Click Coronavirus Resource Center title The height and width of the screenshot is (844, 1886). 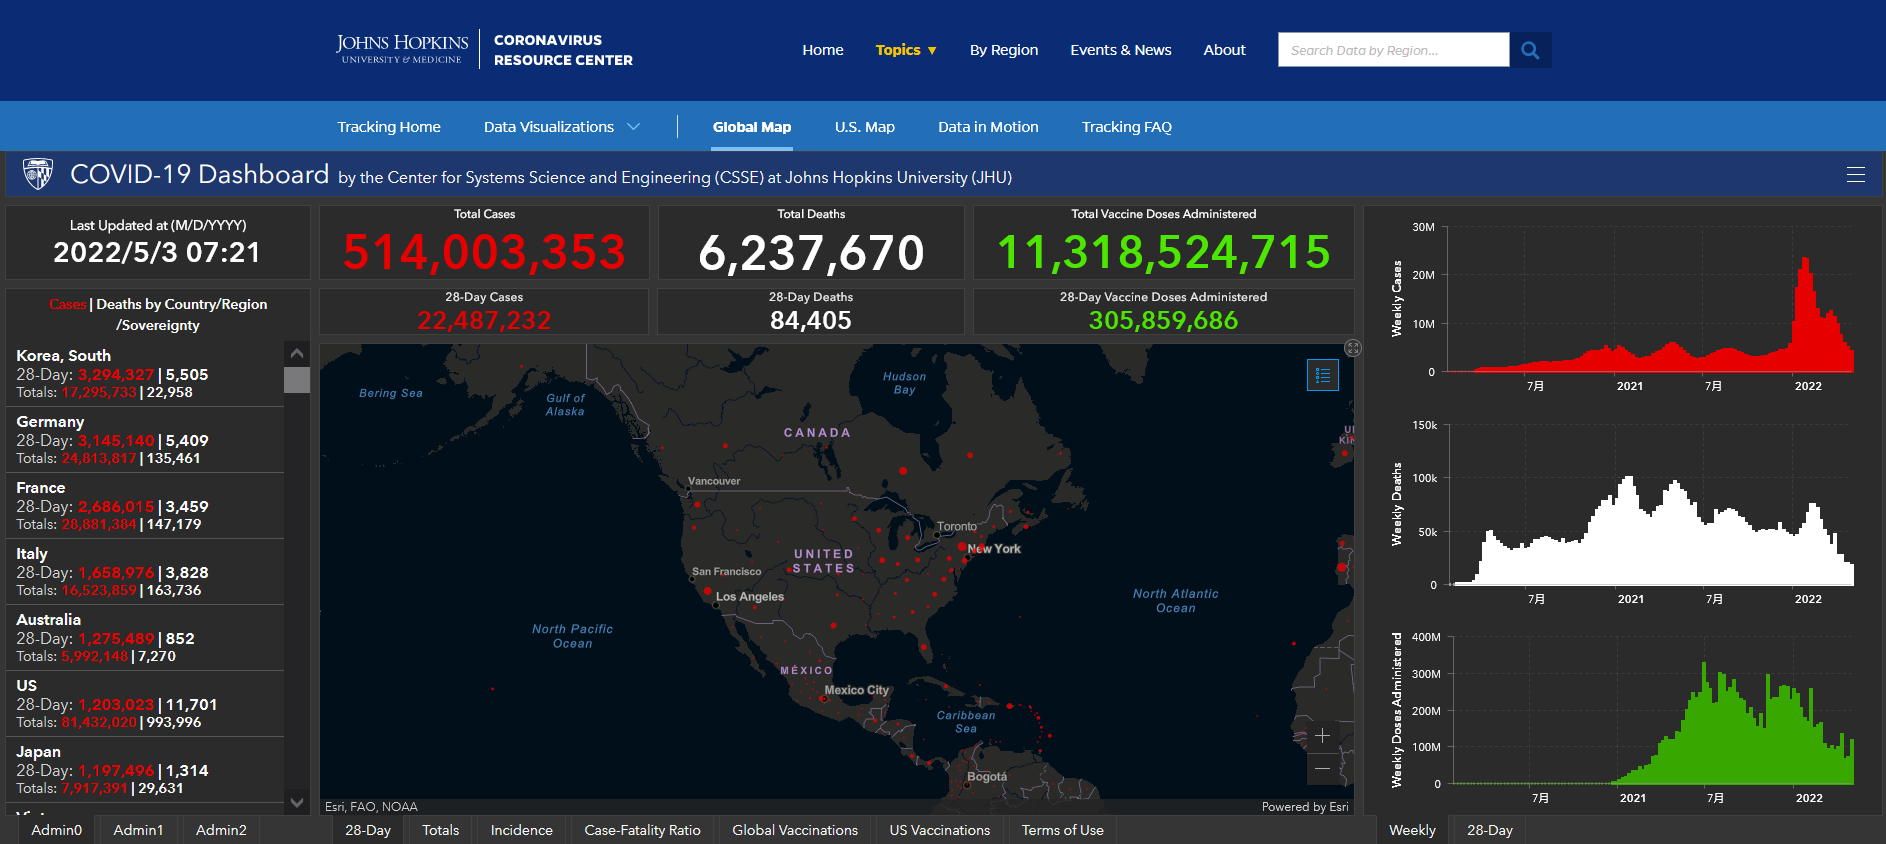pyautogui.click(x=563, y=50)
